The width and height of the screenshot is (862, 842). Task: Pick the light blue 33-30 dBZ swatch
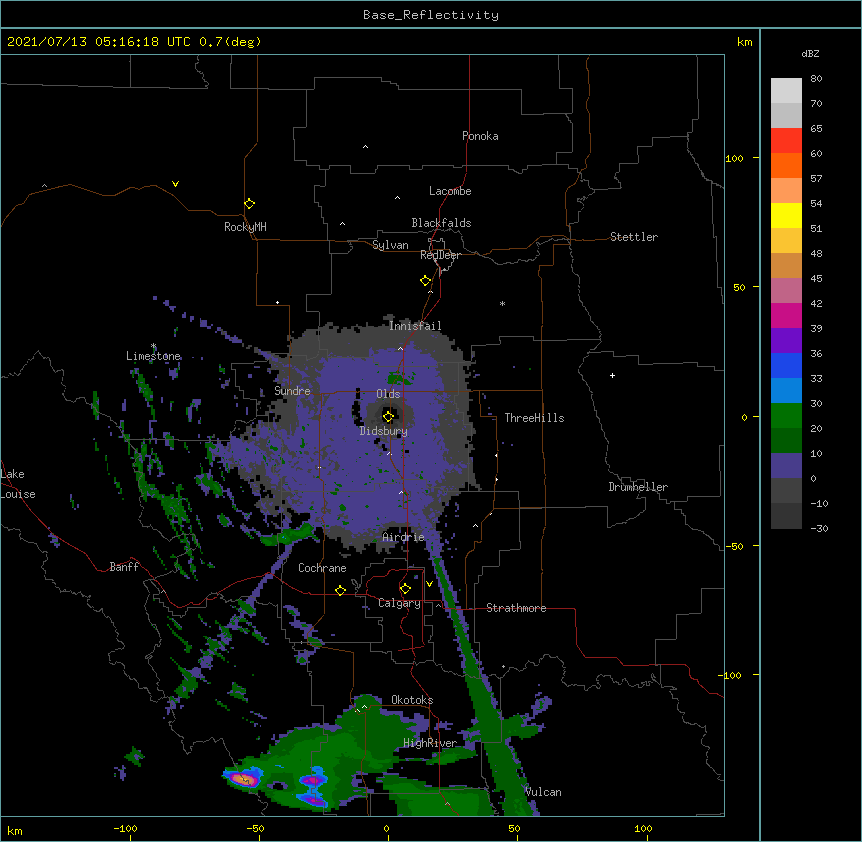click(x=786, y=390)
